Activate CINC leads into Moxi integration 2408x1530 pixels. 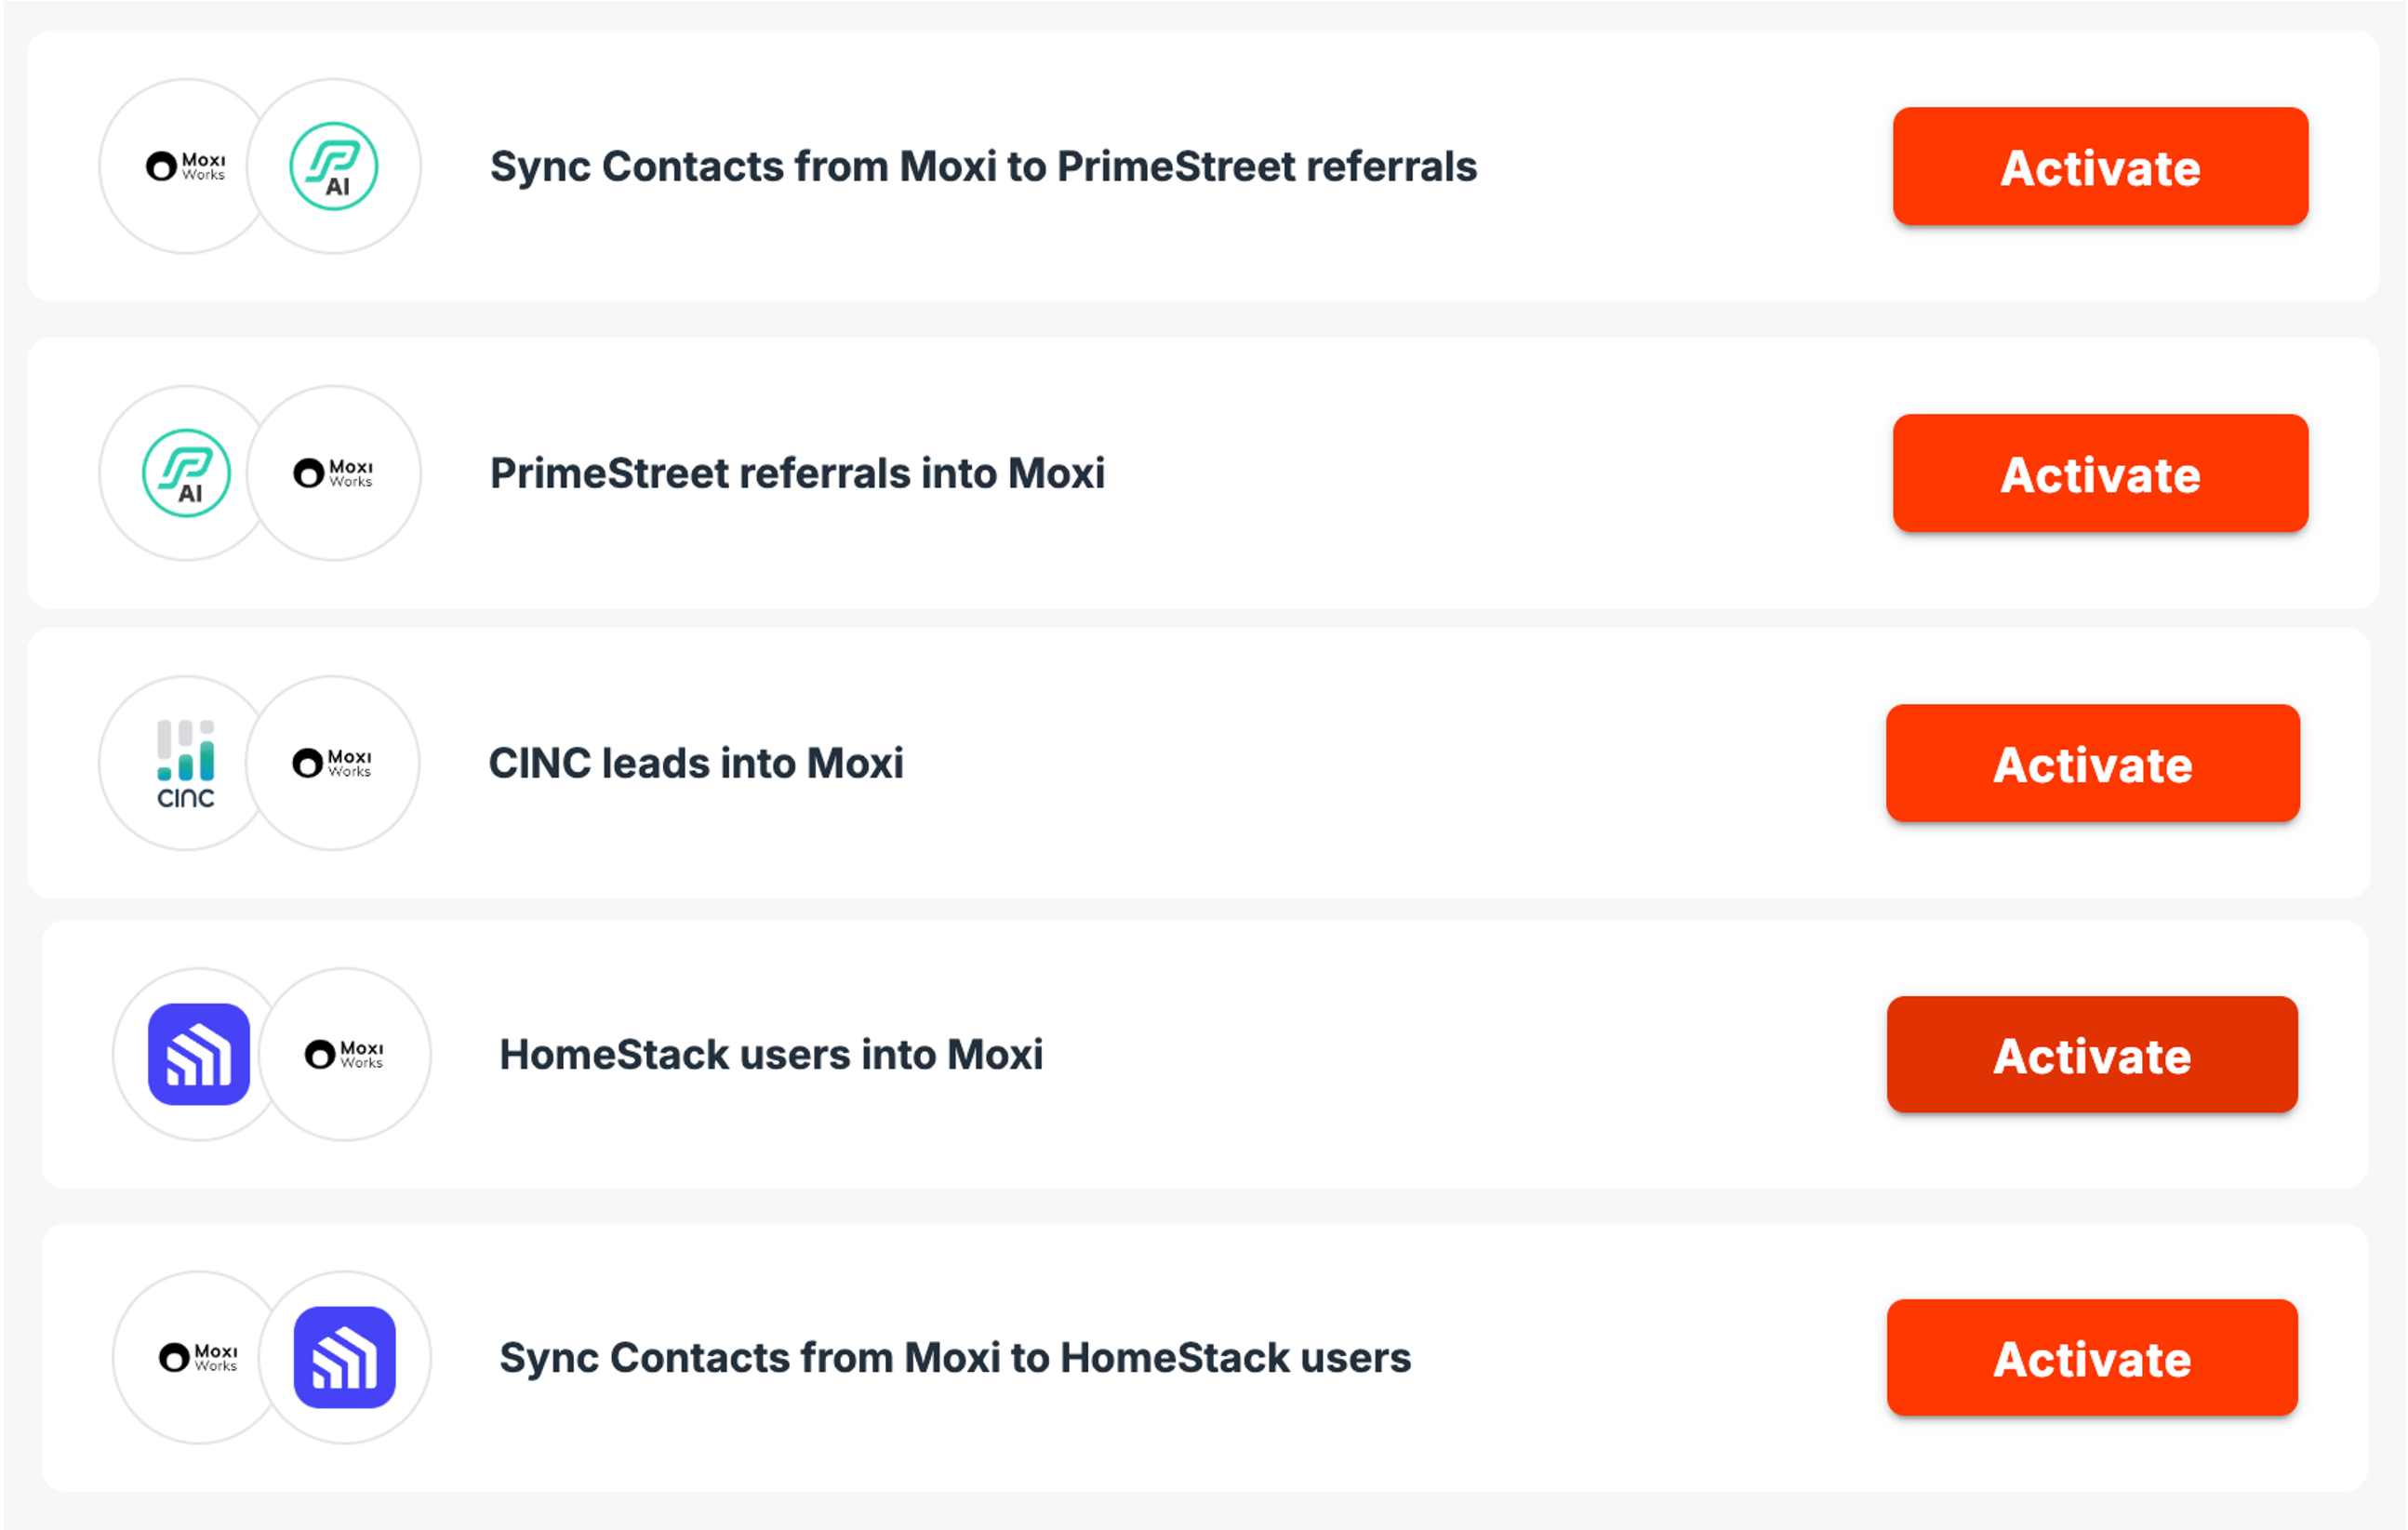(x=2093, y=763)
